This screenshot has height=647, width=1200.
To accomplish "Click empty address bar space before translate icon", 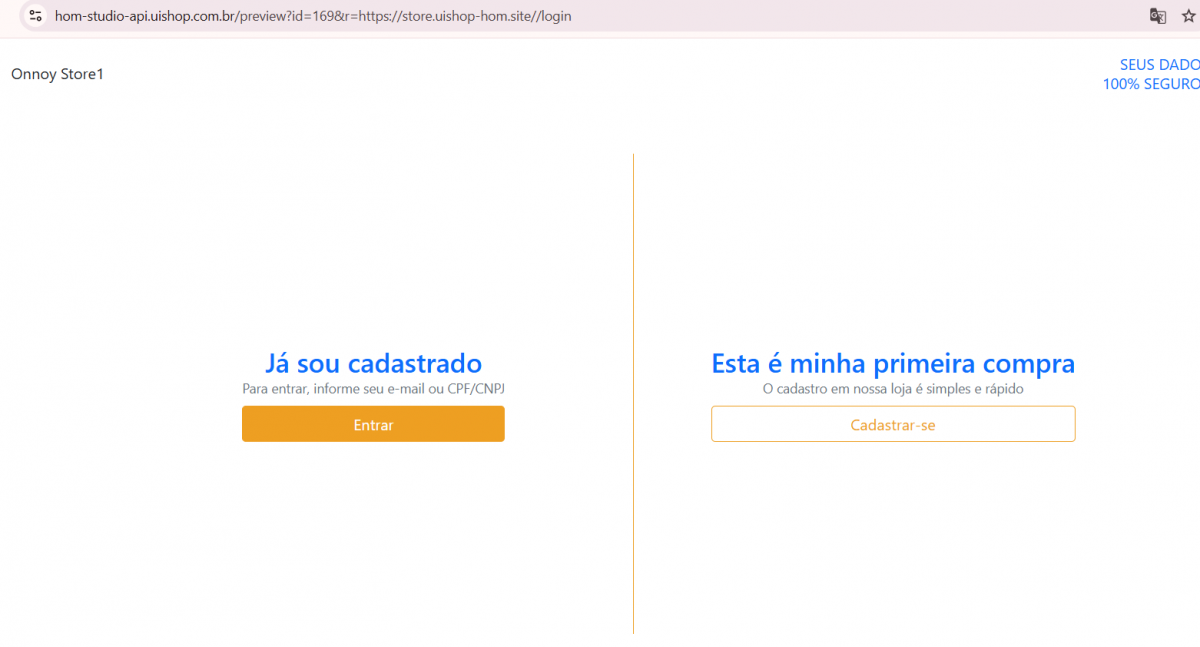I will [x=850, y=16].
